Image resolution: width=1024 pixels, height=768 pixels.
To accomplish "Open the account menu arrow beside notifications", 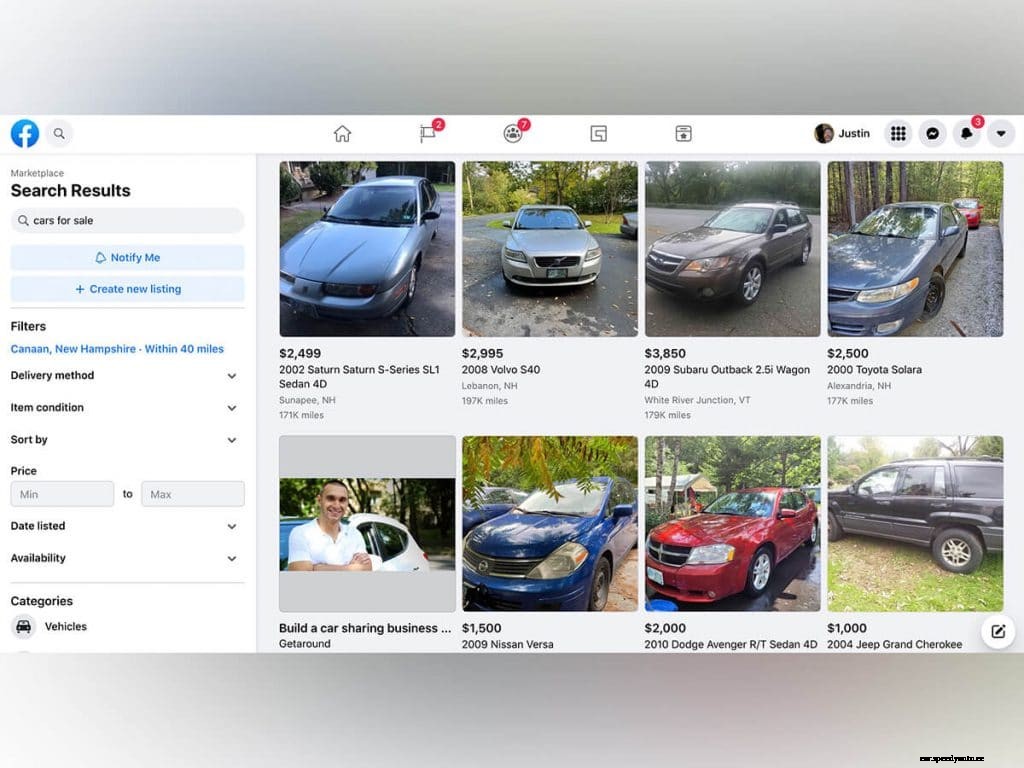I will [1000, 133].
